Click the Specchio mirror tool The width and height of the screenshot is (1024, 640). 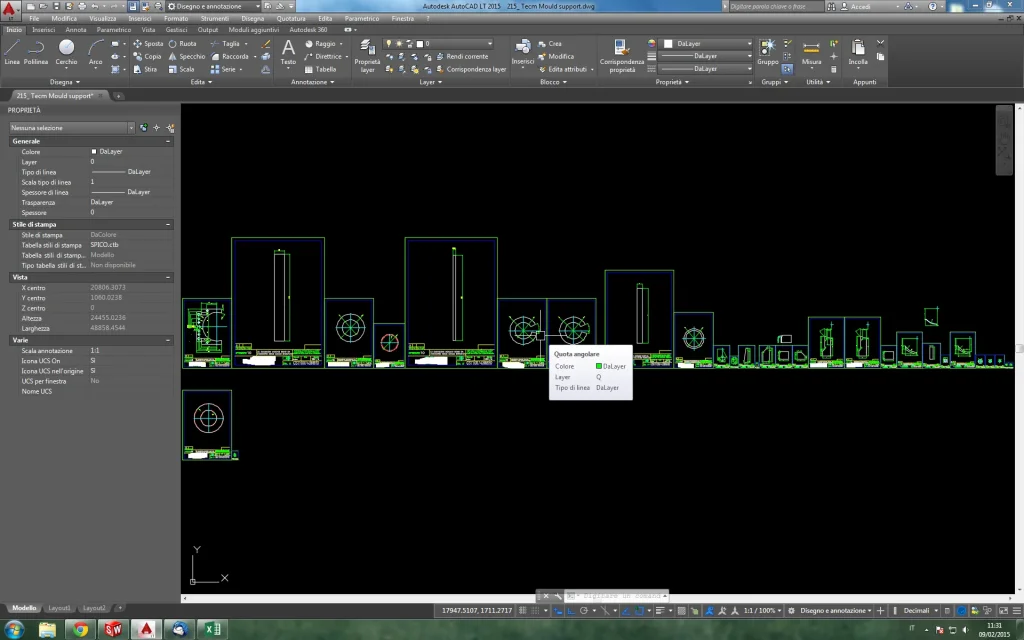point(187,56)
